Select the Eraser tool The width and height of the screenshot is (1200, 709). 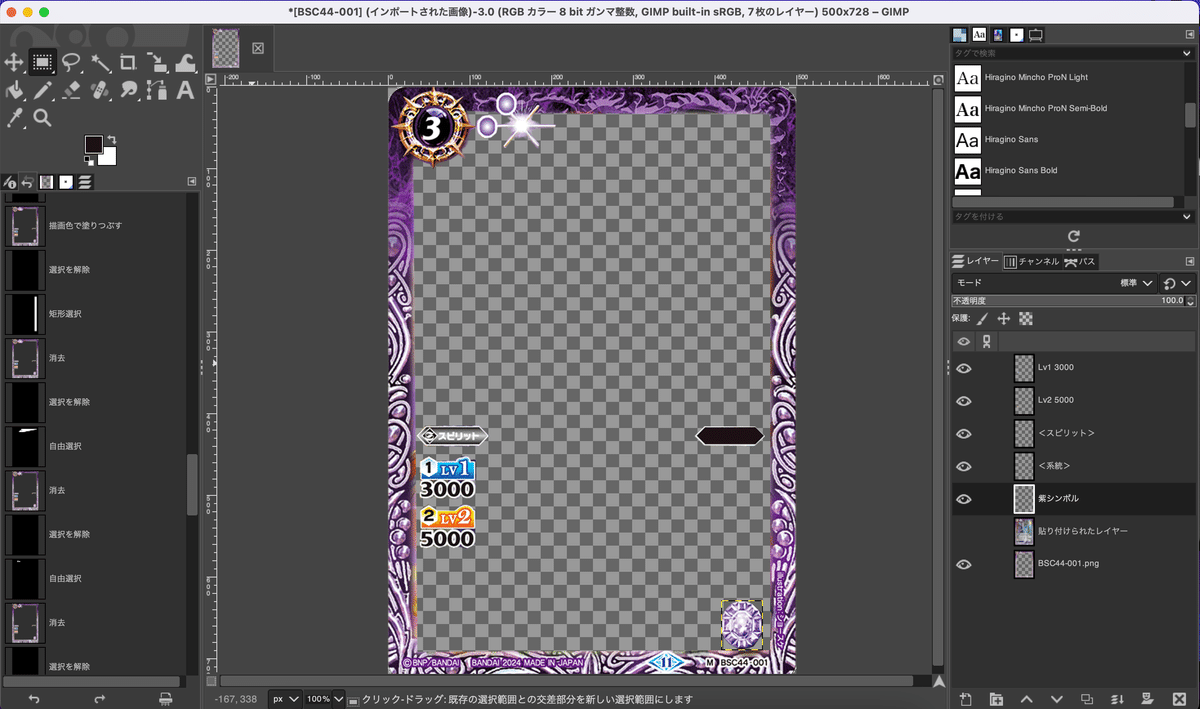point(71,90)
